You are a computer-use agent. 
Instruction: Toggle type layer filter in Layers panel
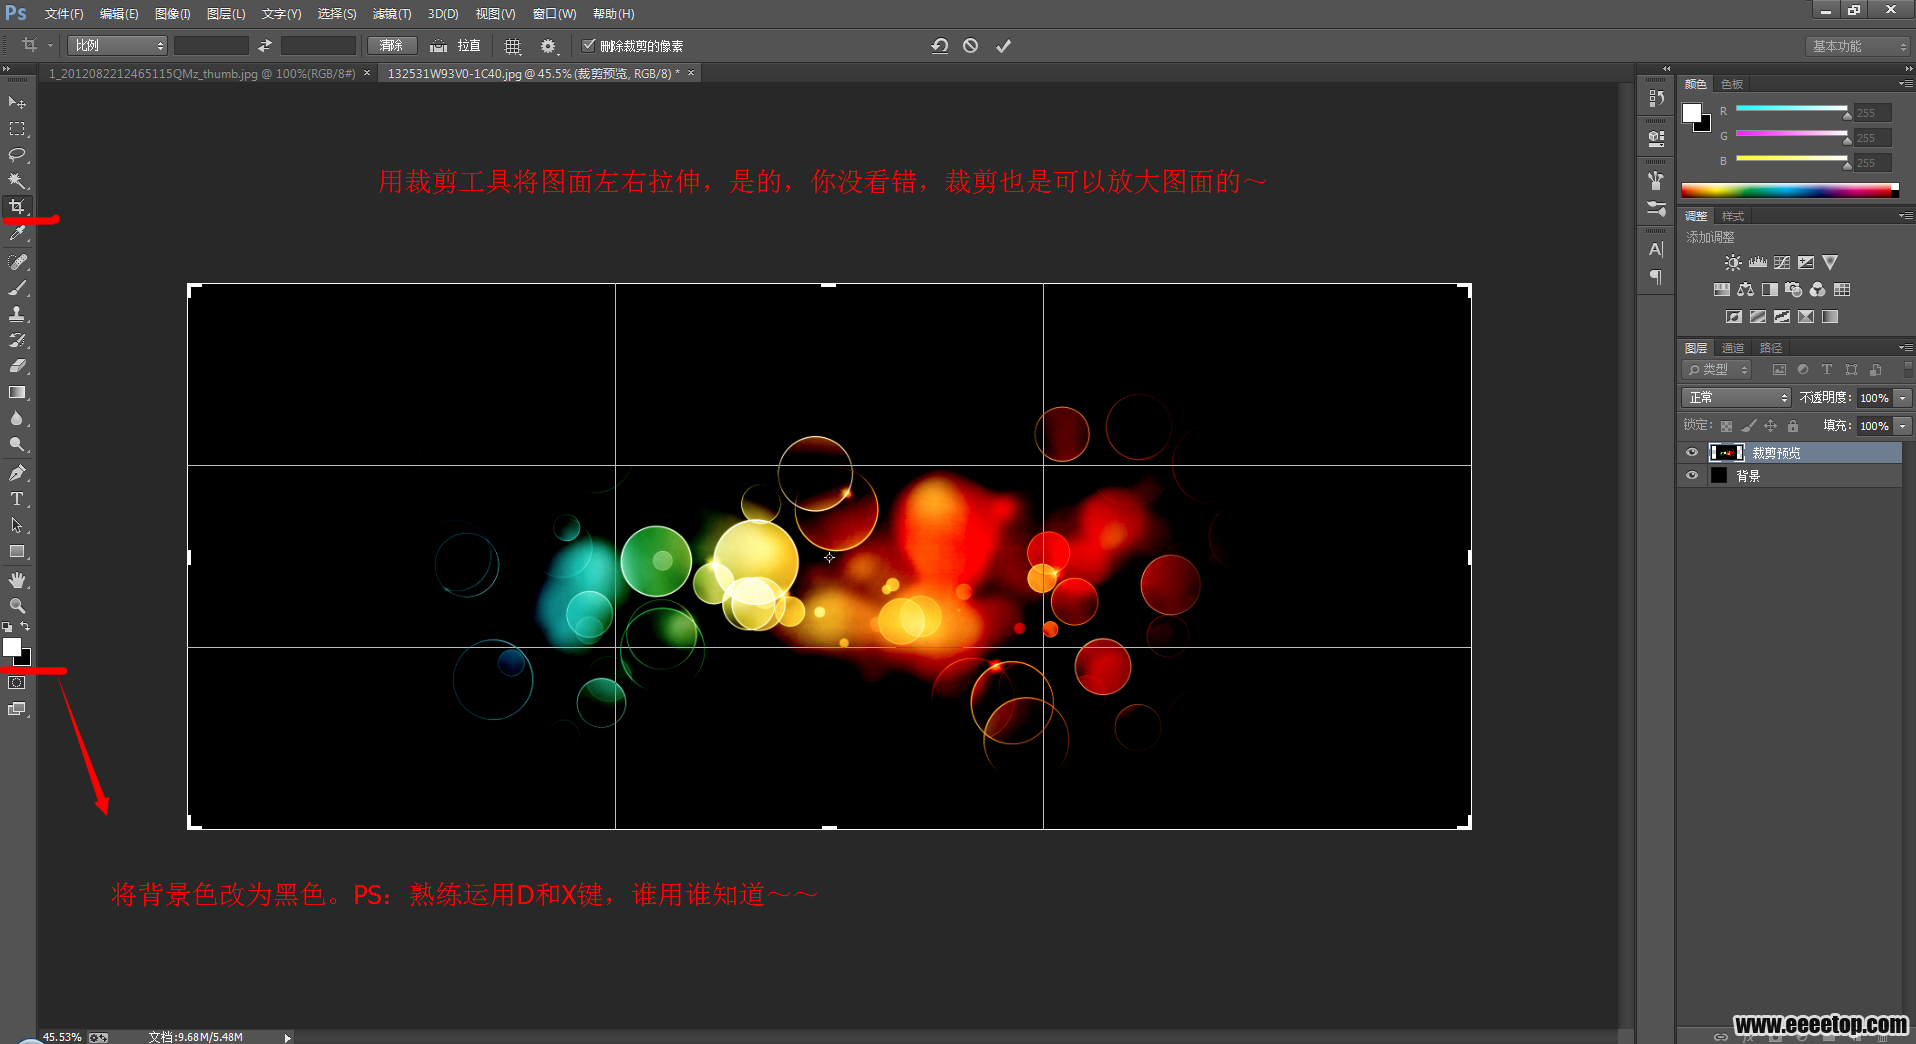(1827, 370)
